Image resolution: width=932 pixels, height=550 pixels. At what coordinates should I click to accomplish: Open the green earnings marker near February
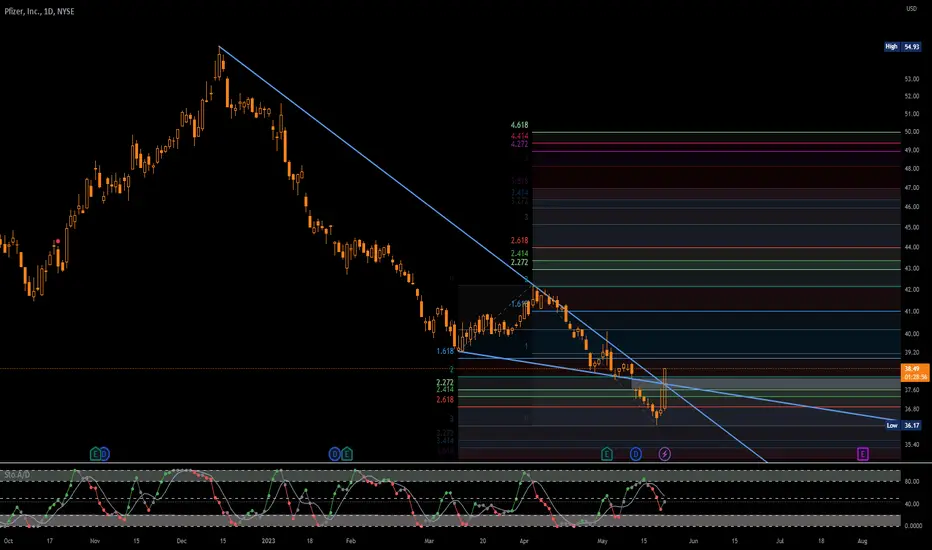(347, 454)
